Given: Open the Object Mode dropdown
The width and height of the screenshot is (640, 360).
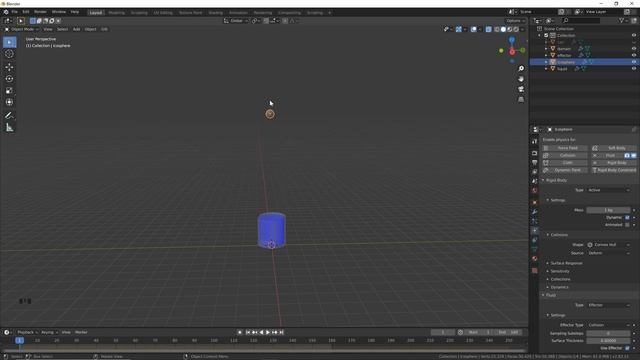Looking at the screenshot, I should click(22, 29).
